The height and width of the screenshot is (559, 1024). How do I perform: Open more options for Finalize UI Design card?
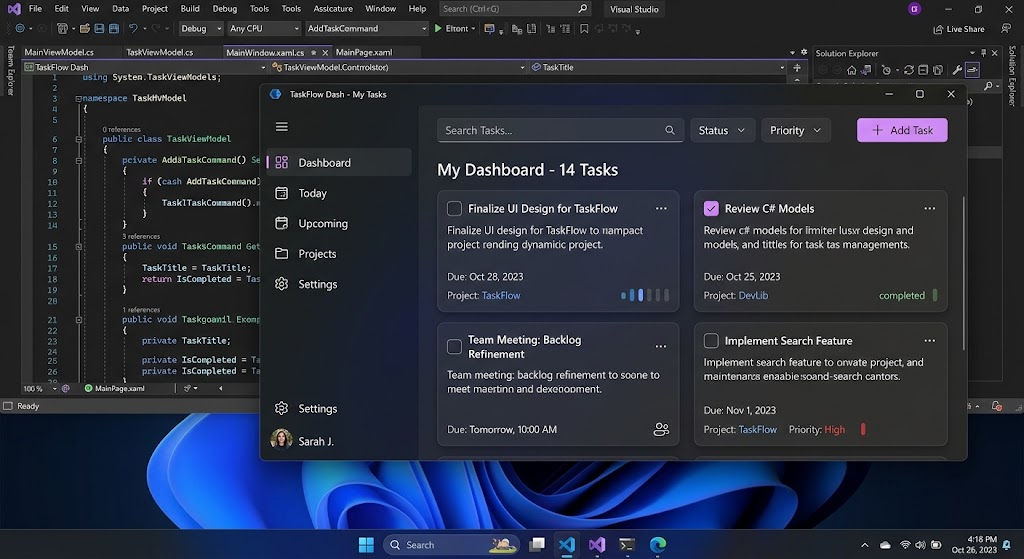661,209
